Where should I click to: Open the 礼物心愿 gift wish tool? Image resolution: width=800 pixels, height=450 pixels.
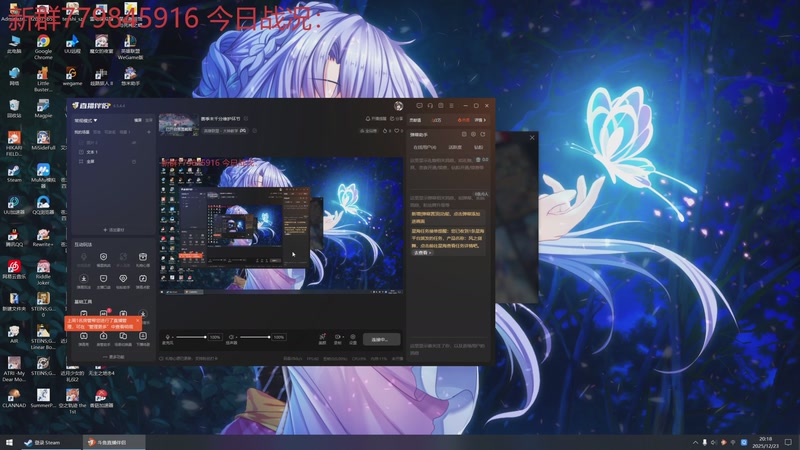pyautogui.click(x=143, y=259)
